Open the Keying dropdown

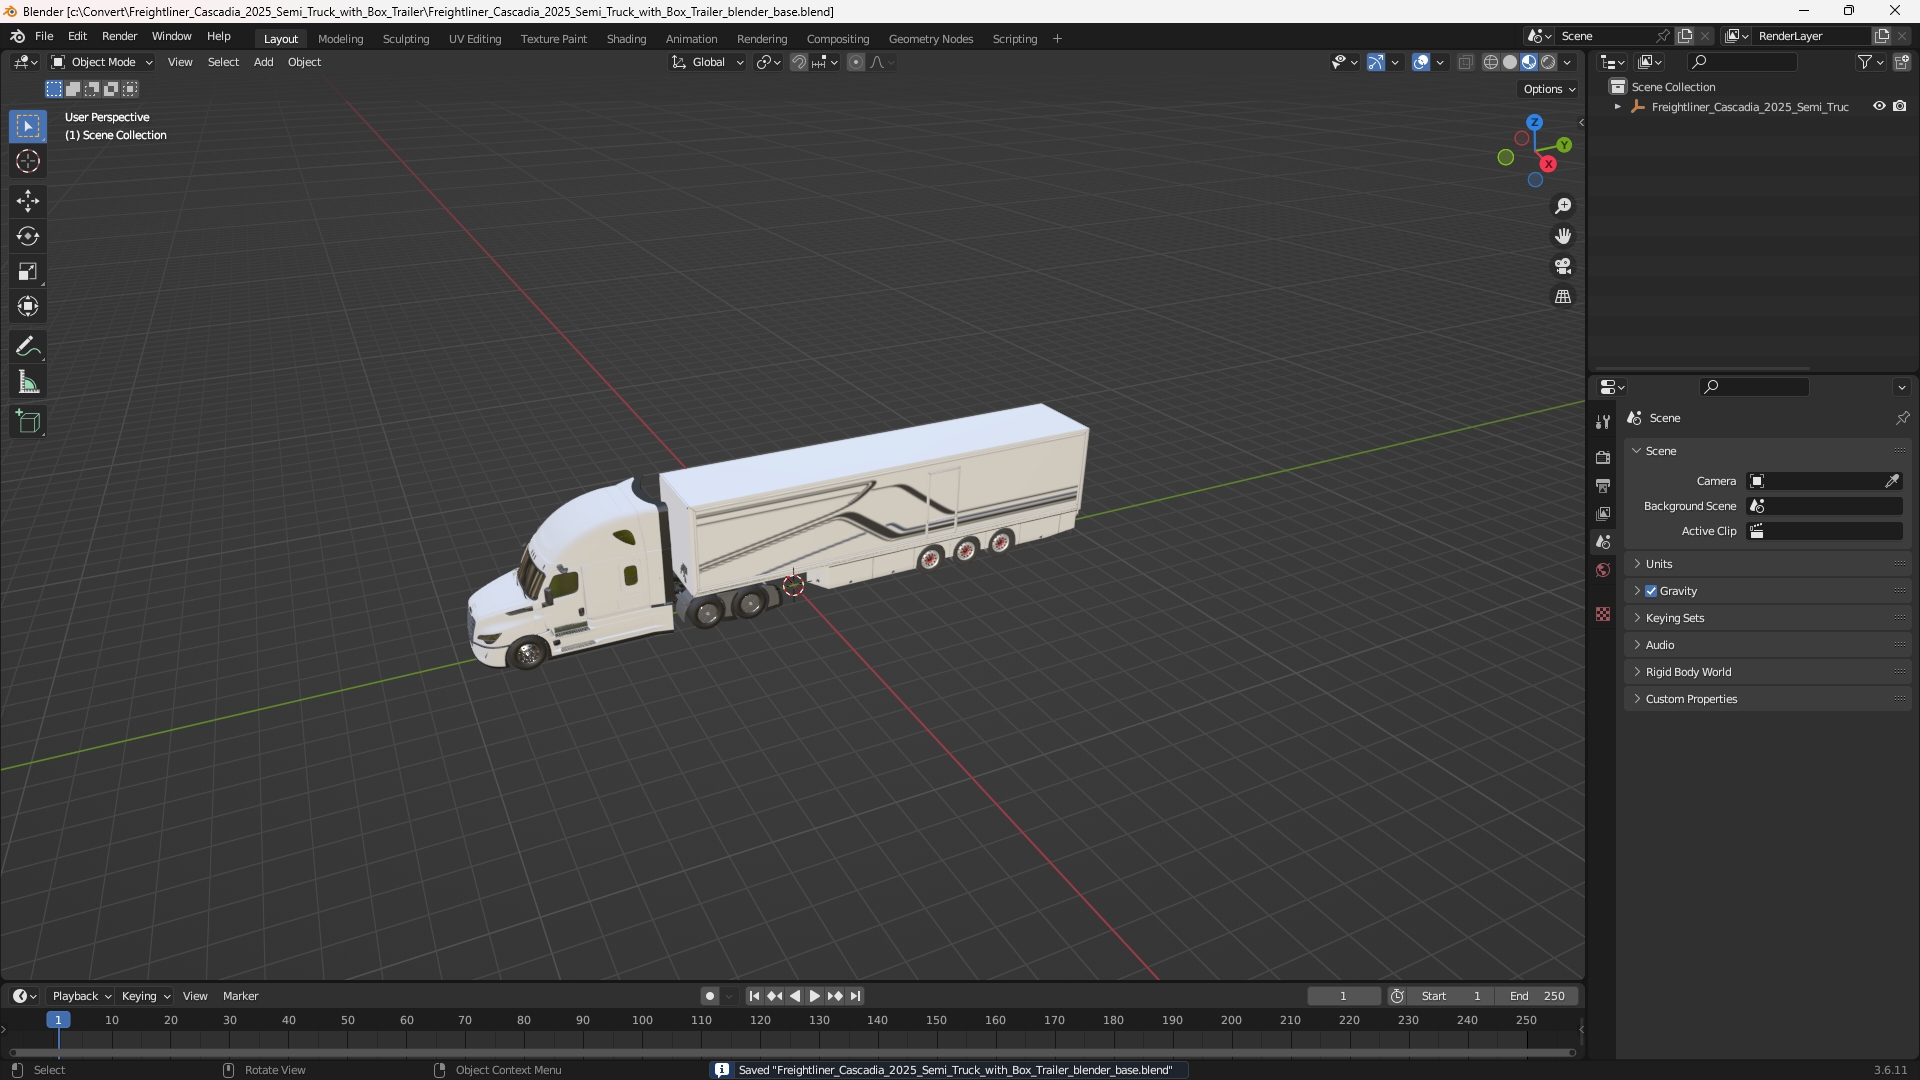(146, 996)
